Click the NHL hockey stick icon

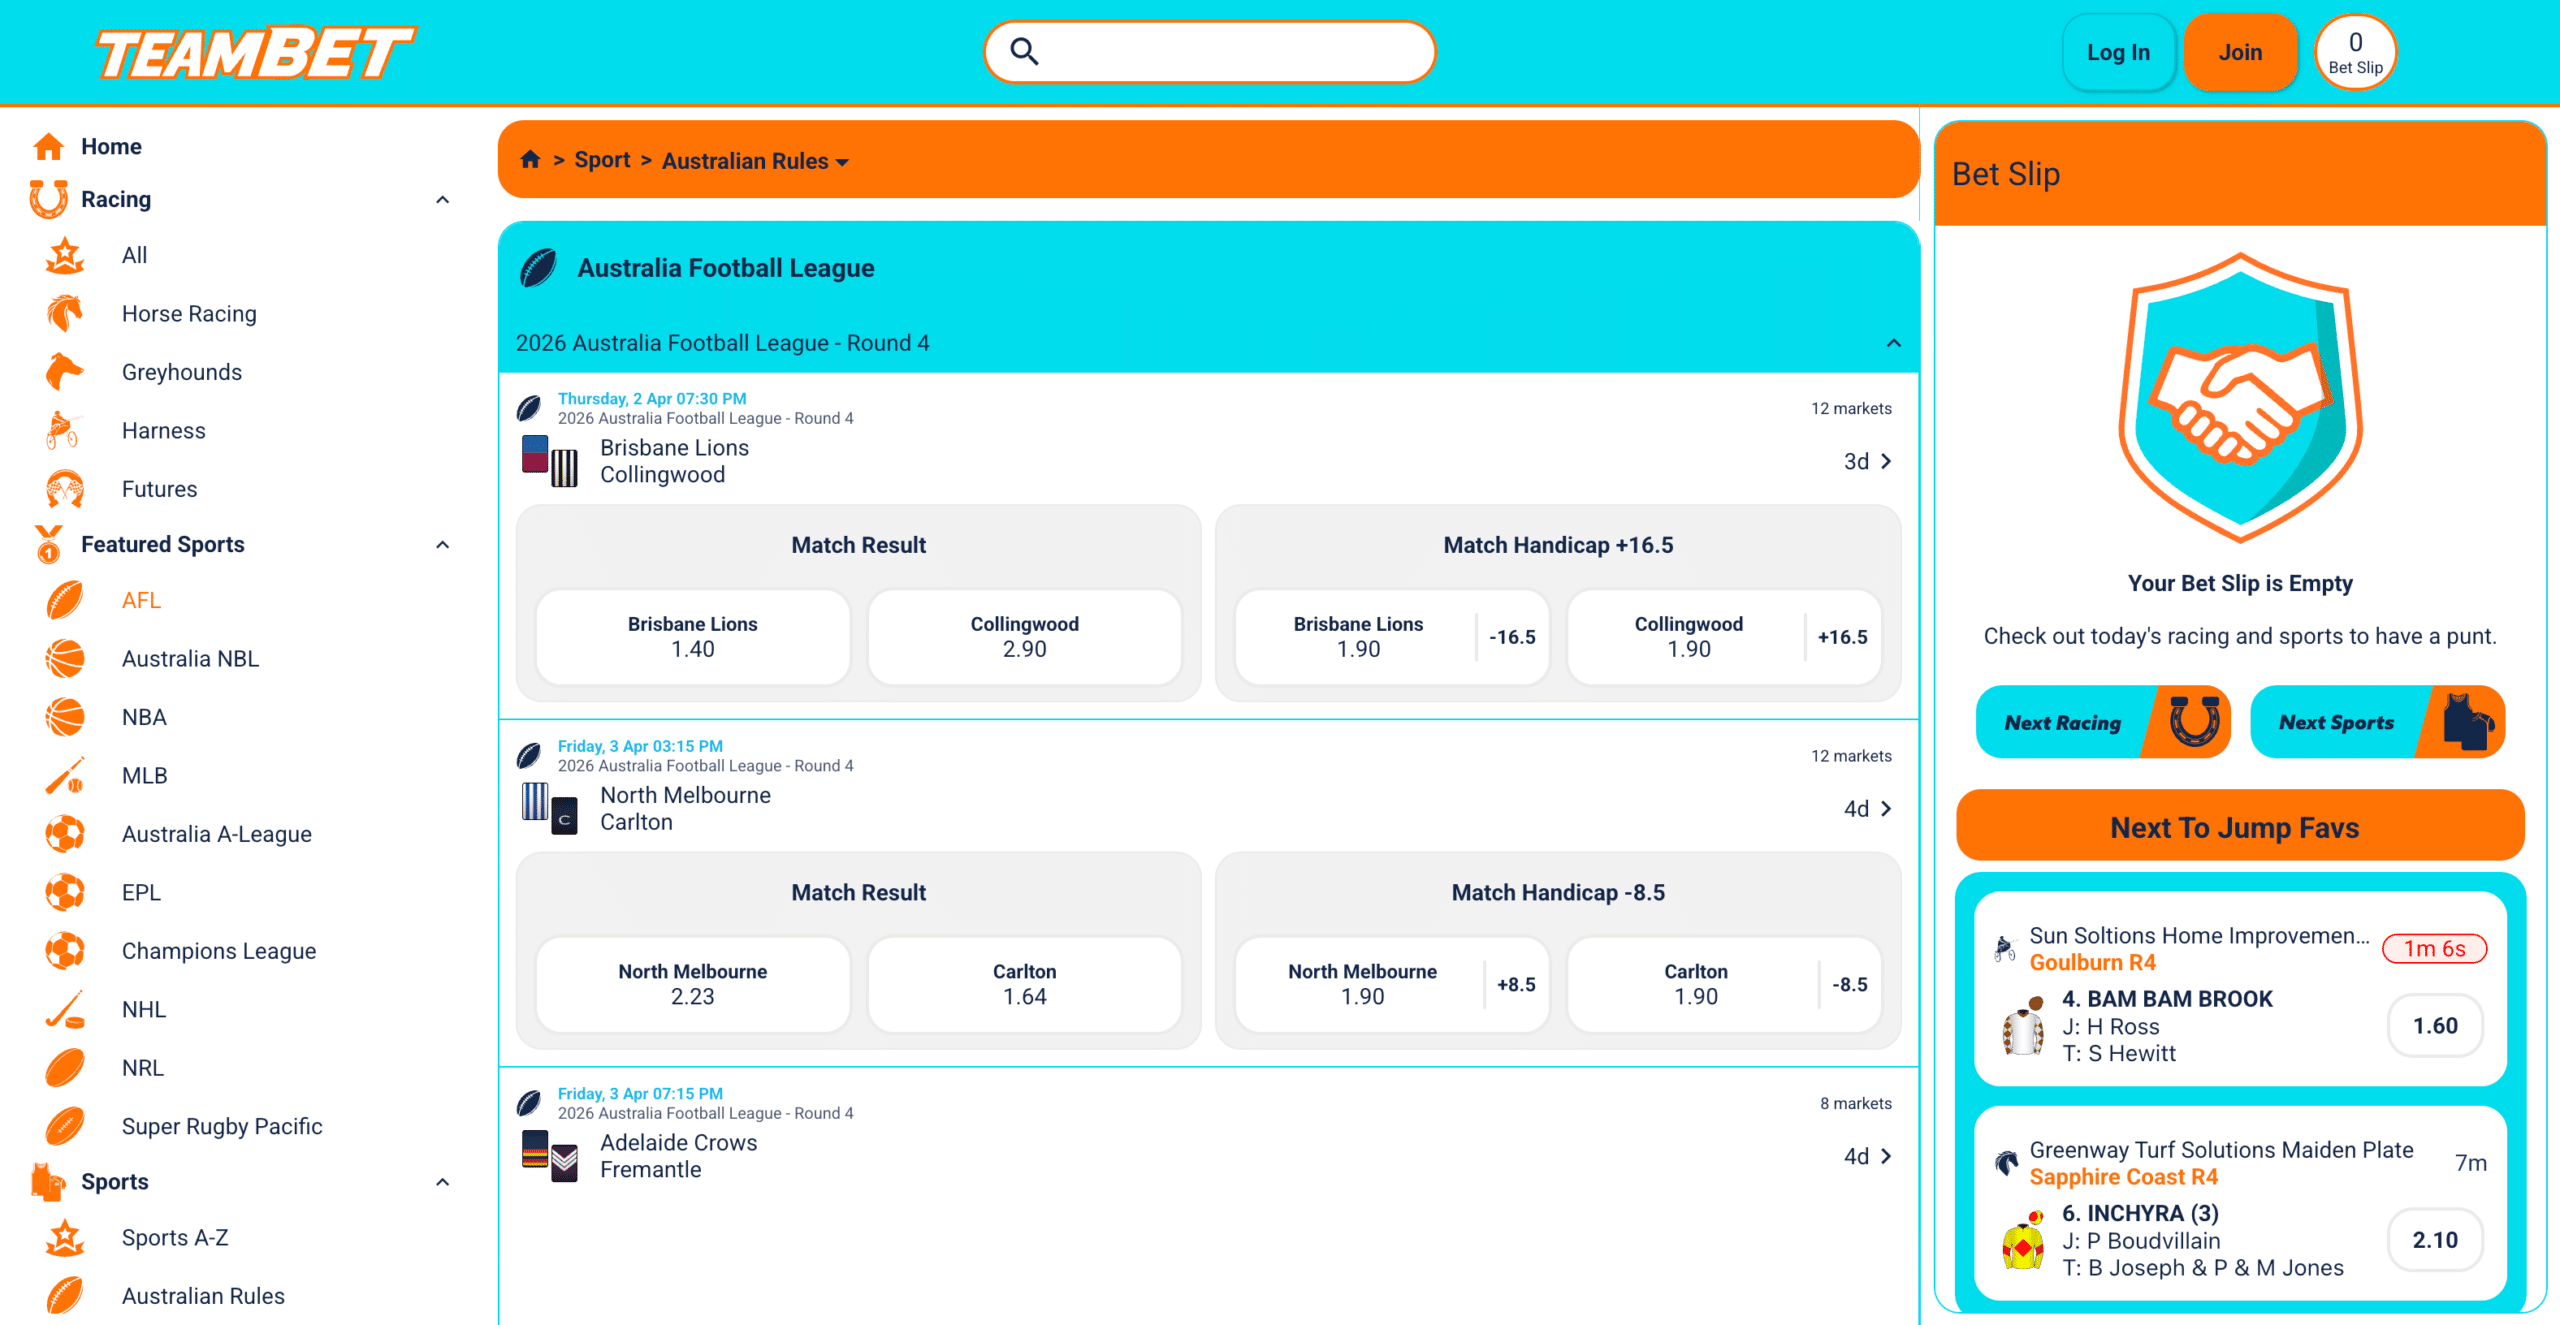[64, 1010]
